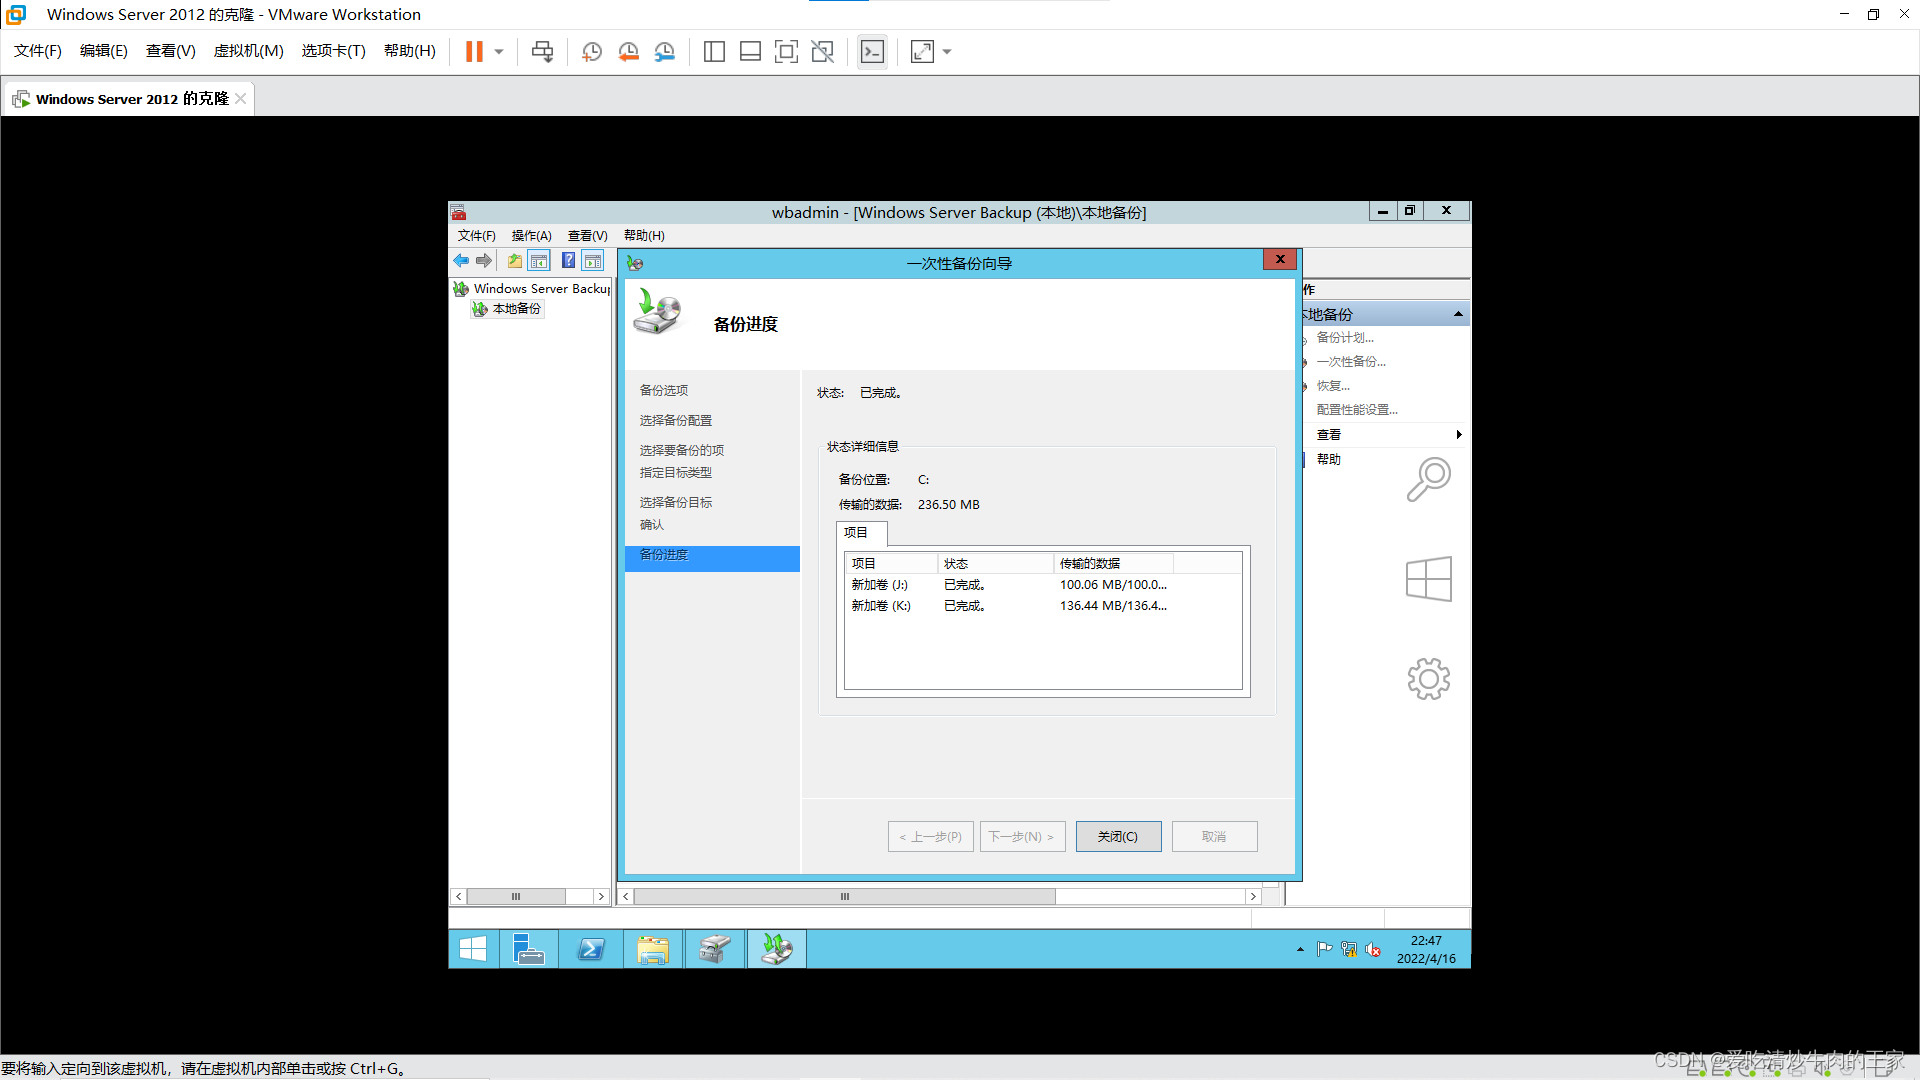Image resolution: width=1920 pixels, height=1080 pixels.
Task: Open Server Manager from taskbar
Action: pos(528,949)
